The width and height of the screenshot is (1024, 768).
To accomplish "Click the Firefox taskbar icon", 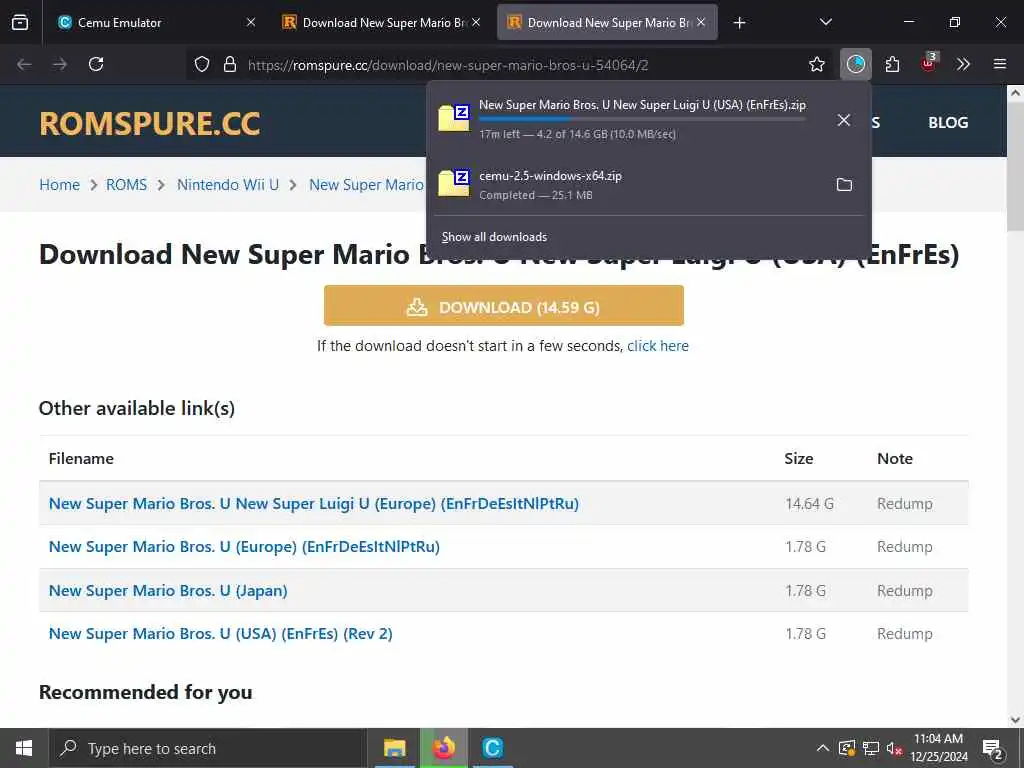I will pyautogui.click(x=444, y=748).
